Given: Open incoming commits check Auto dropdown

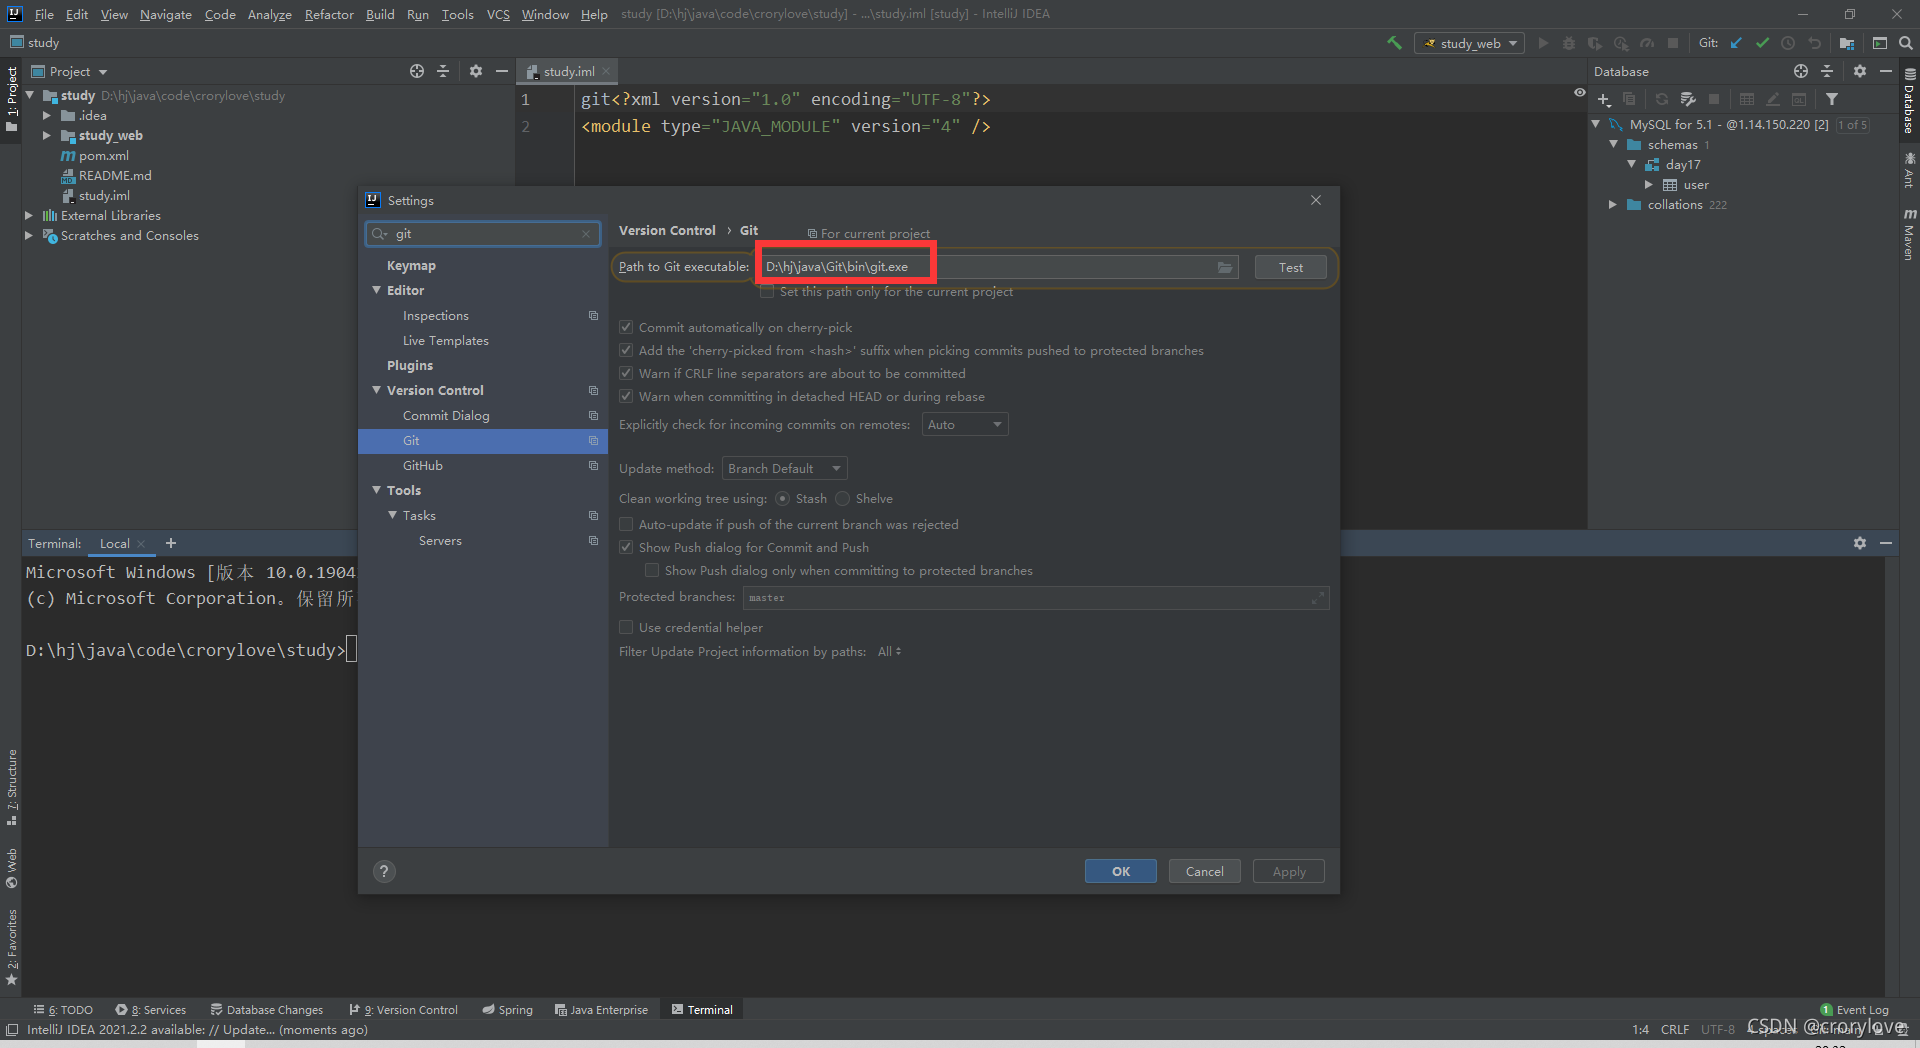Looking at the screenshot, I should [965, 425].
